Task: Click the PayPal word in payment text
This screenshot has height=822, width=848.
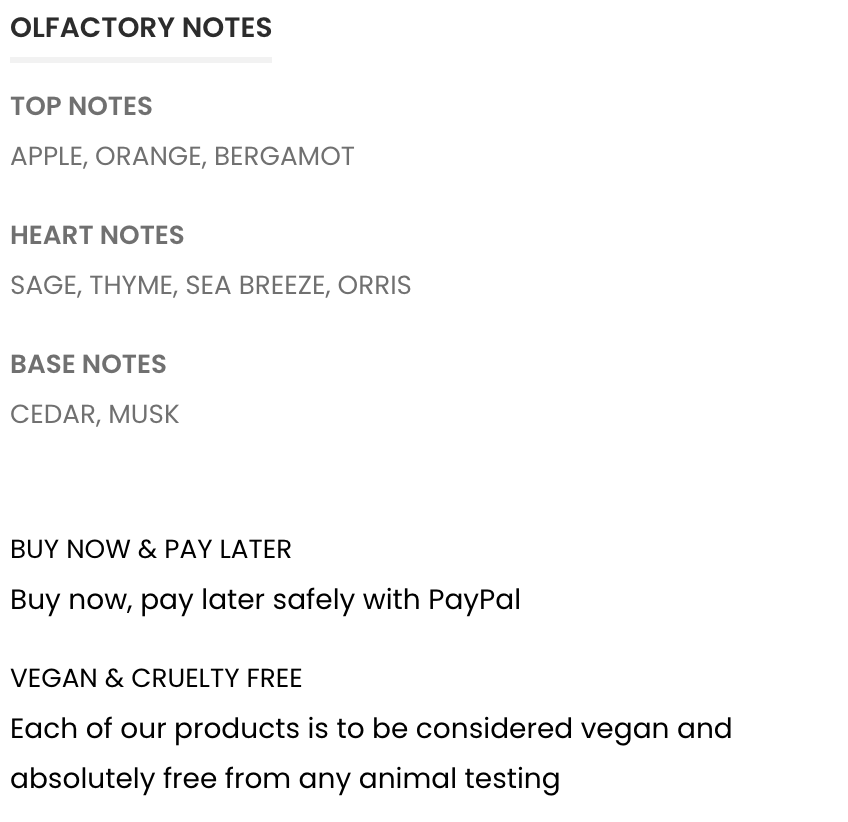Action: (474, 600)
